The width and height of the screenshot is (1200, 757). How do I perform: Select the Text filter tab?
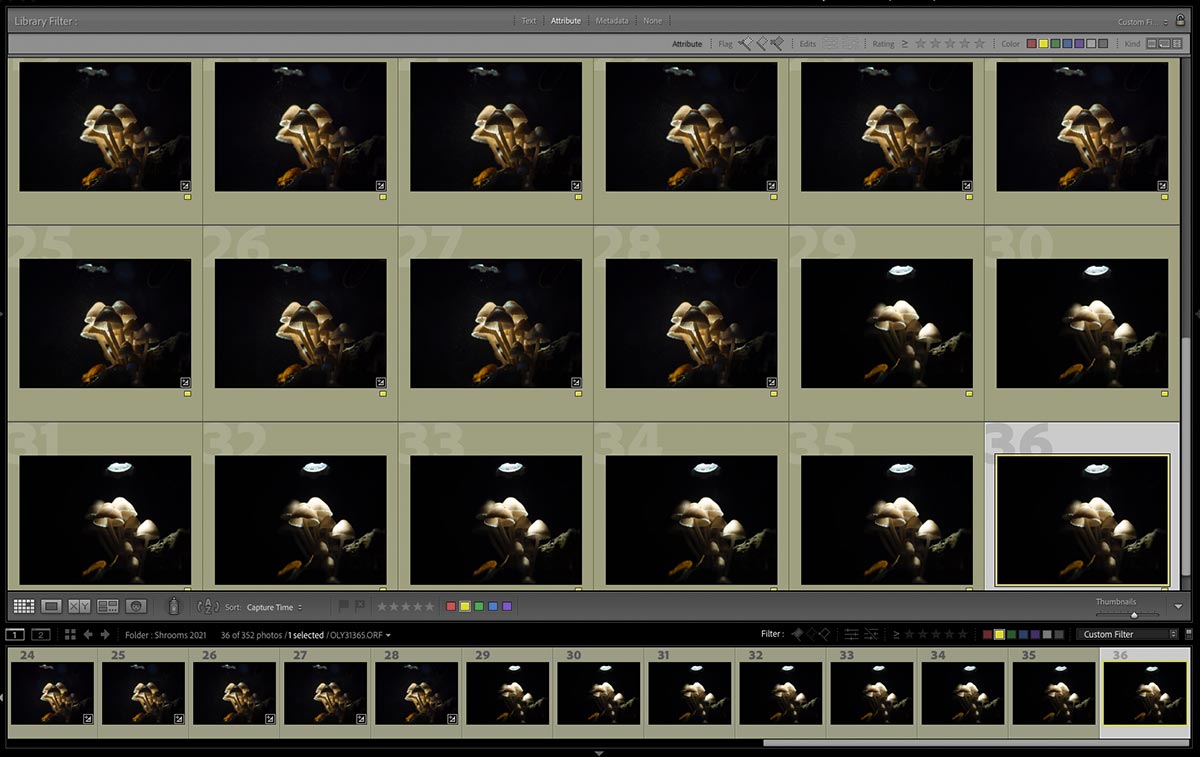tap(528, 20)
